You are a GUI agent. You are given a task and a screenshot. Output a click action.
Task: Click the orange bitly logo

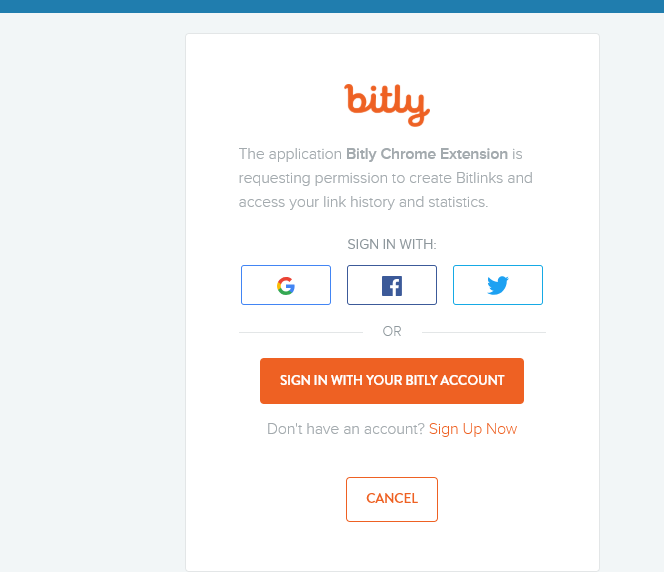click(386, 103)
